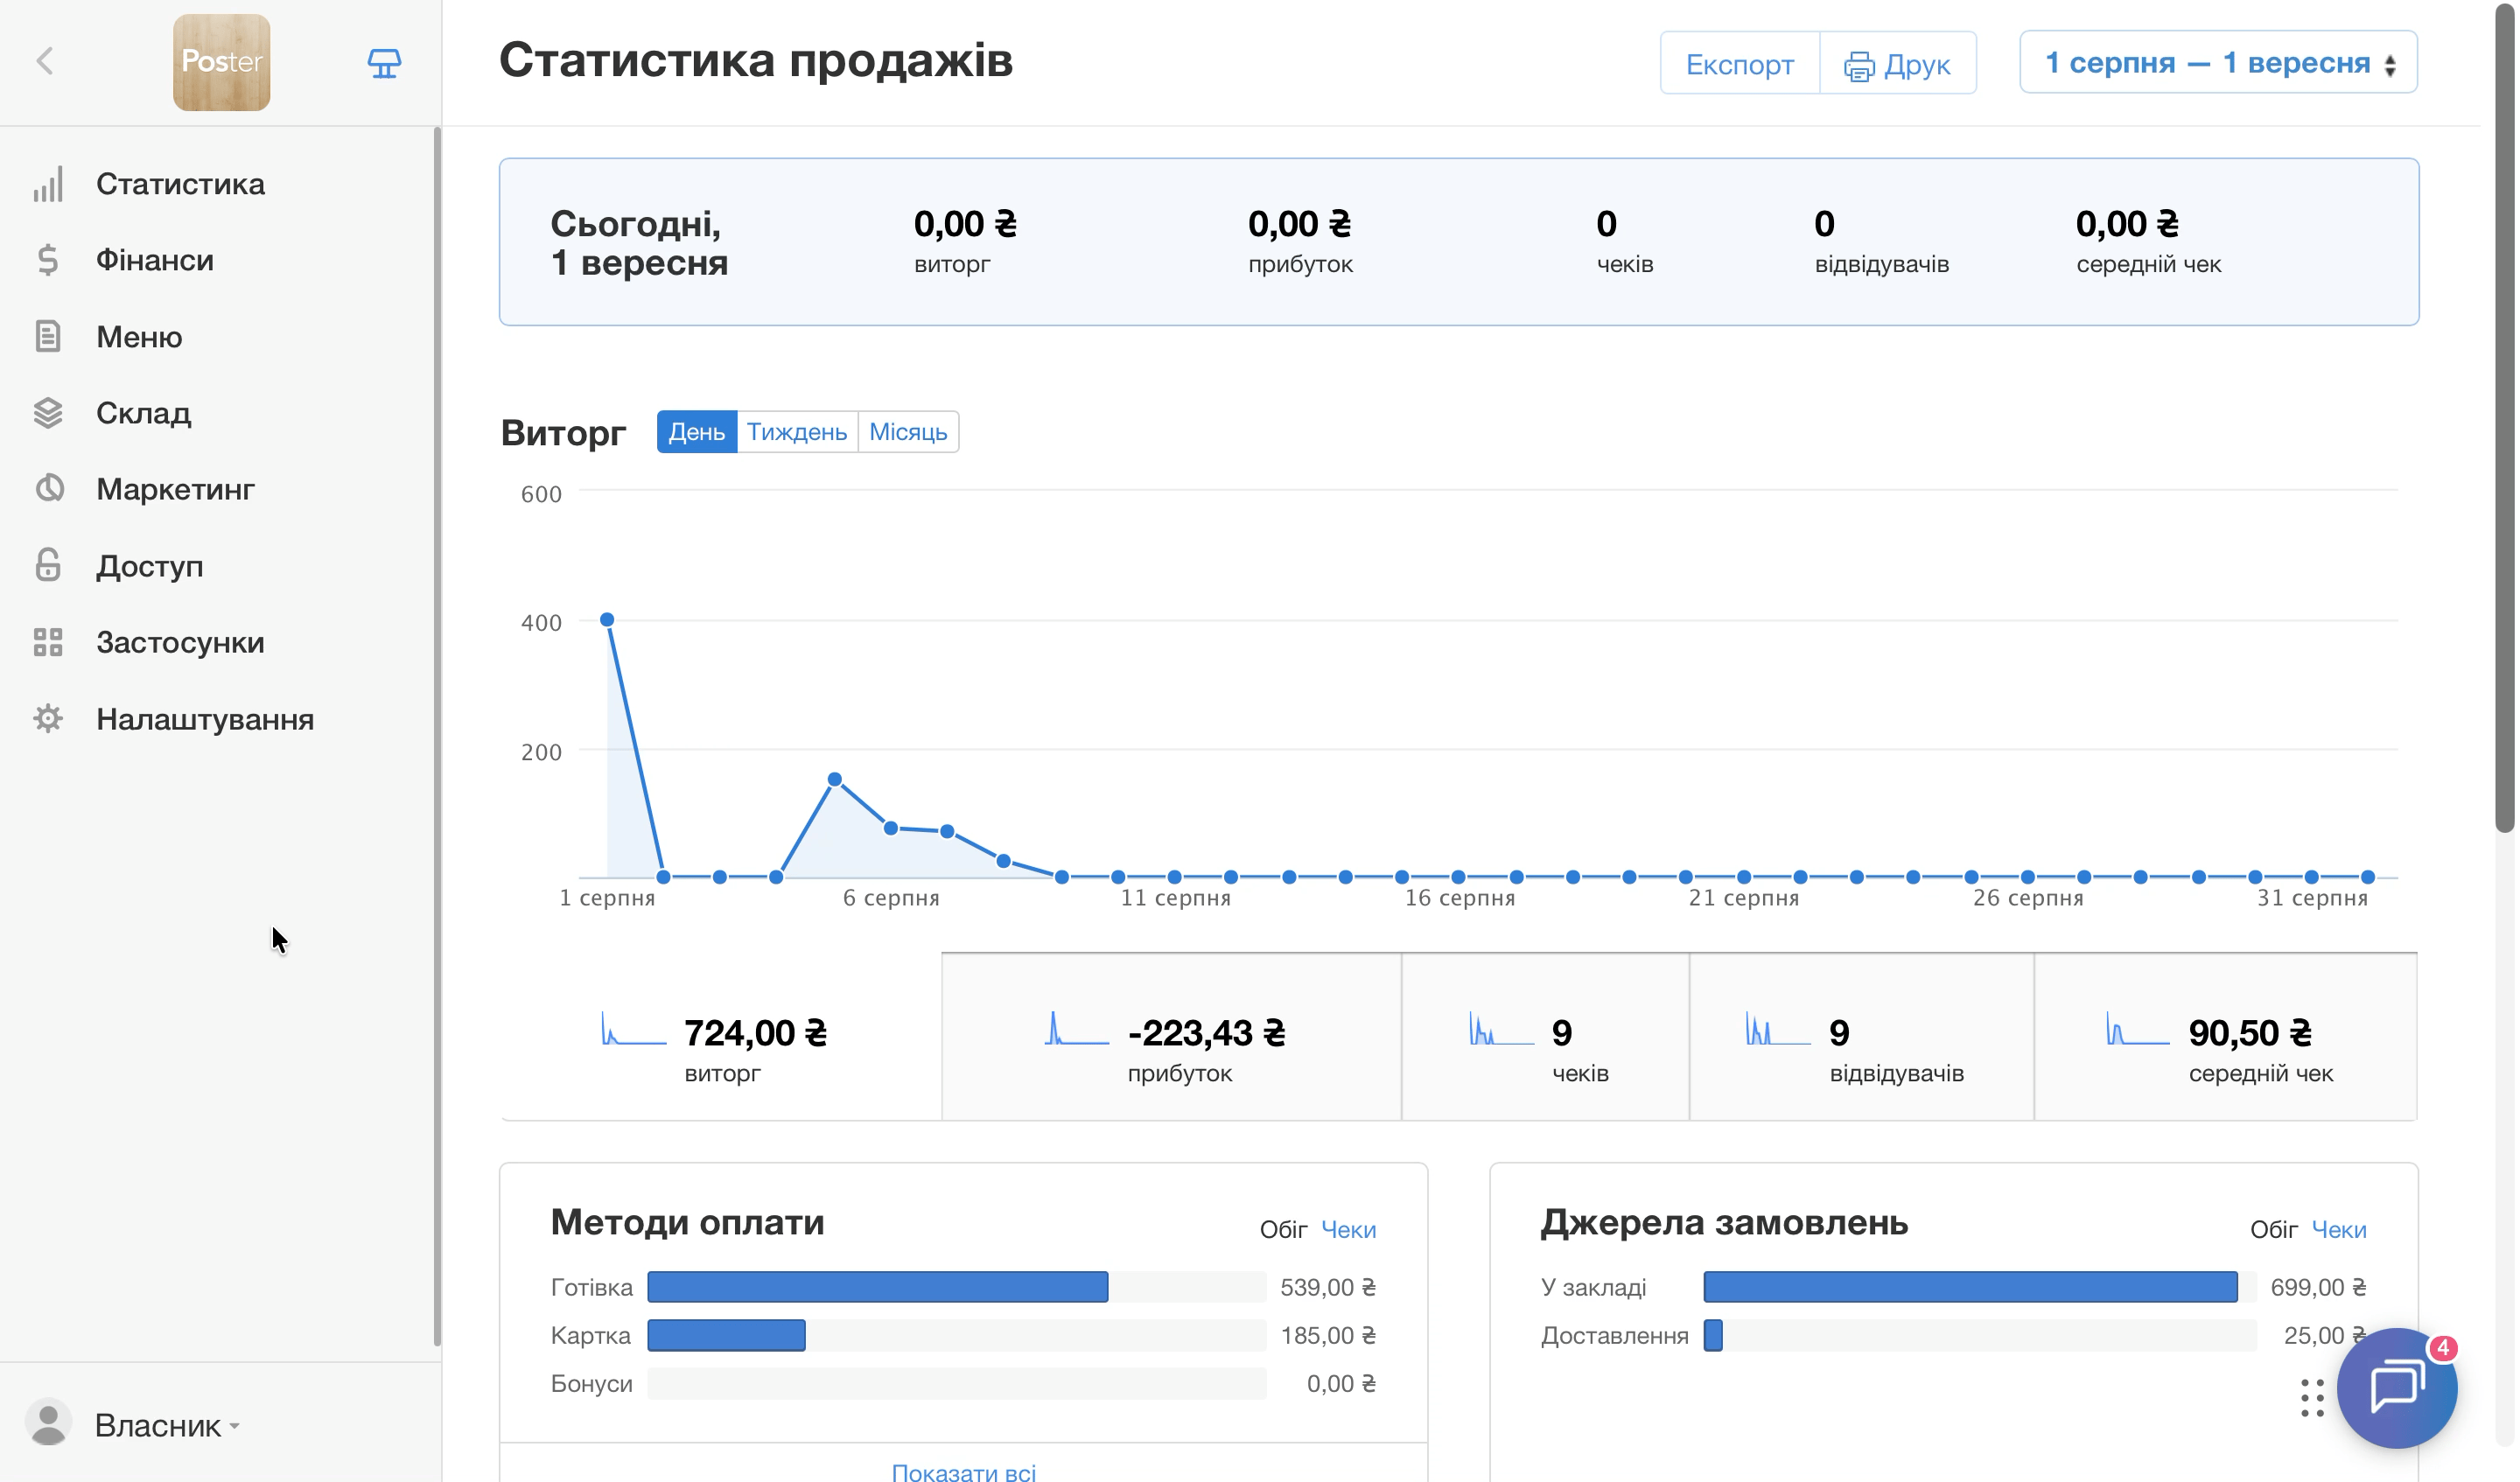Open the POS terminal icon
Screen dimensions: 2520x1482
click(384, 63)
